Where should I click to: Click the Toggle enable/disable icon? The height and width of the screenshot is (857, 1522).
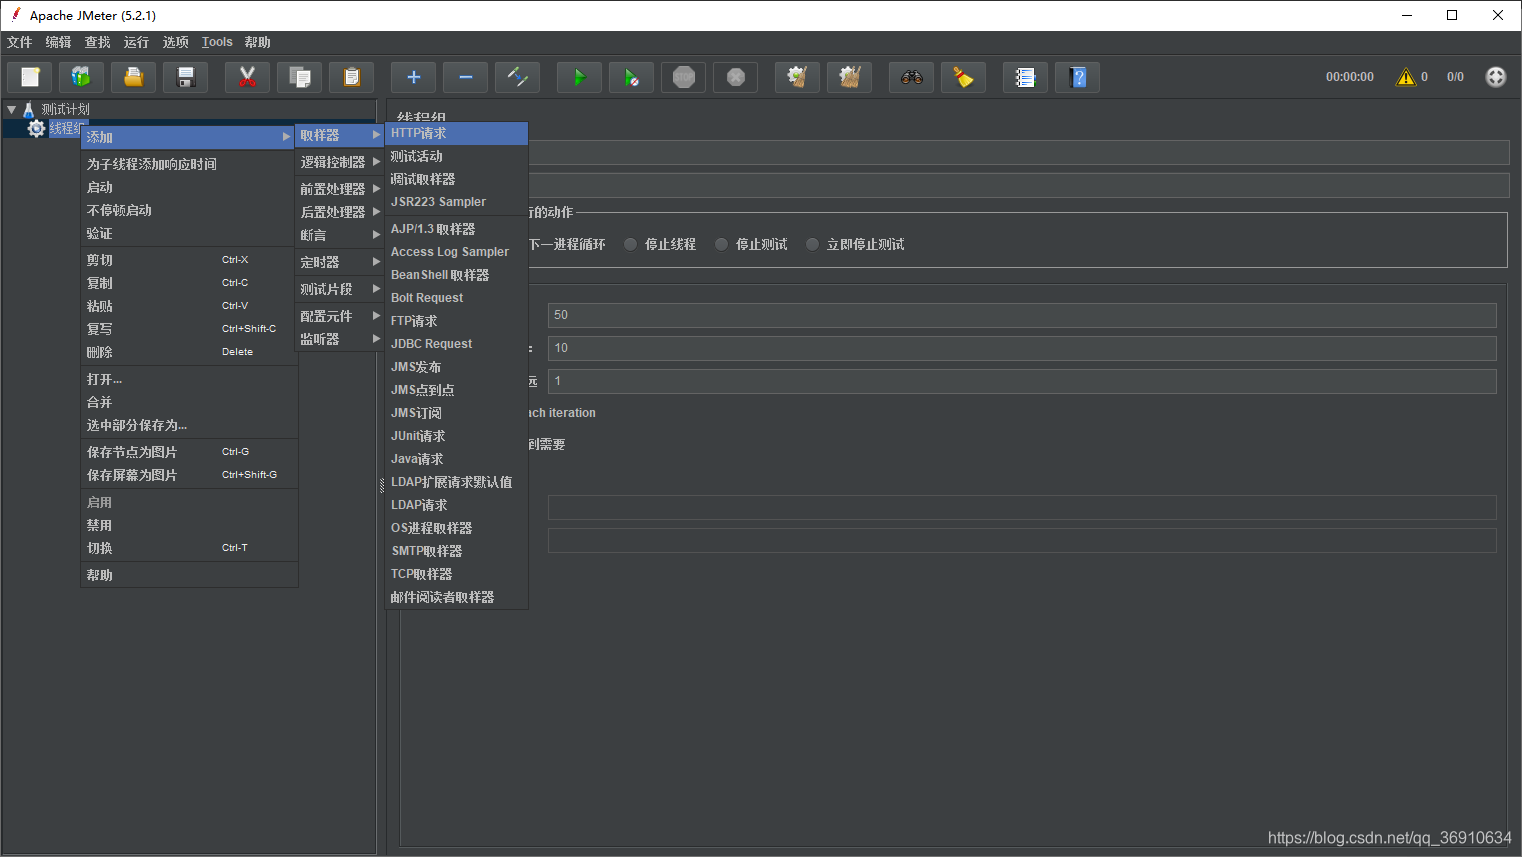point(518,77)
